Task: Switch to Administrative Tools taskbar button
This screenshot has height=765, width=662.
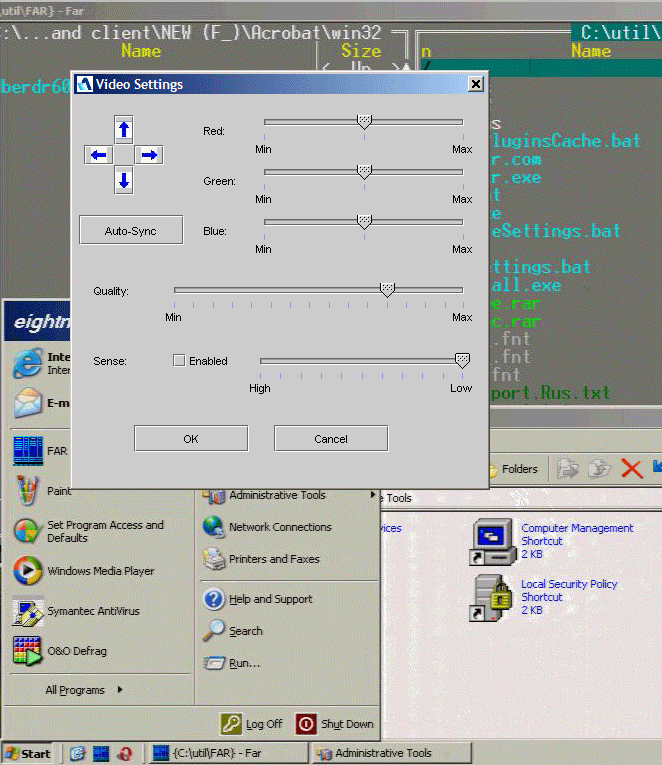Action: [x=391, y=753]
